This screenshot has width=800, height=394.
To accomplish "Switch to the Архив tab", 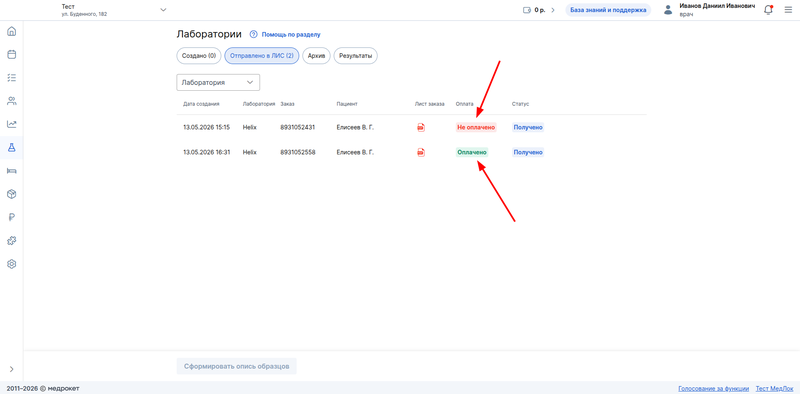I will pos(316,56).
